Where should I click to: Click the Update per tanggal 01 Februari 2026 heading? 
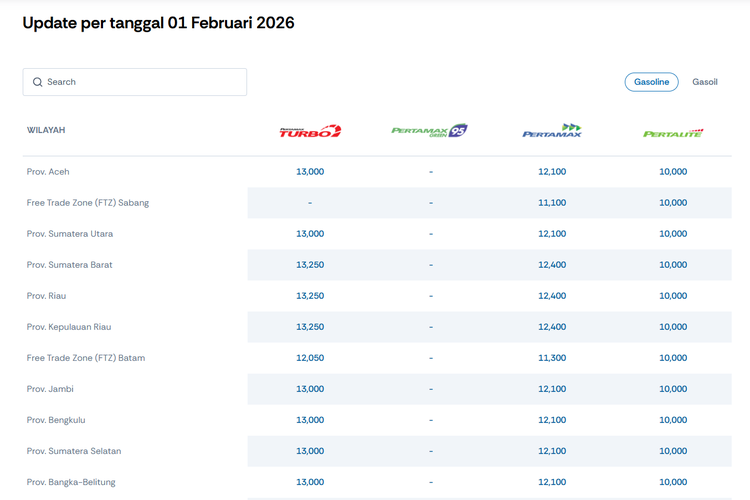point(158,23)
